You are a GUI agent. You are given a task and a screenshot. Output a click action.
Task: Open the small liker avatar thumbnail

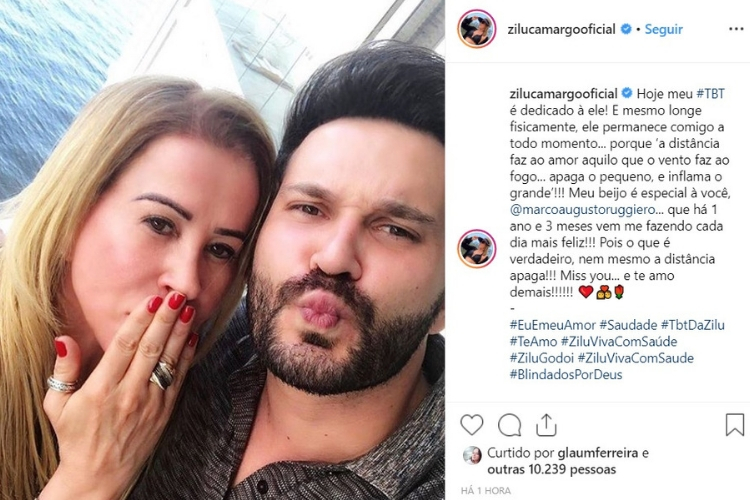pyautogui.click(x=472, y=456)
